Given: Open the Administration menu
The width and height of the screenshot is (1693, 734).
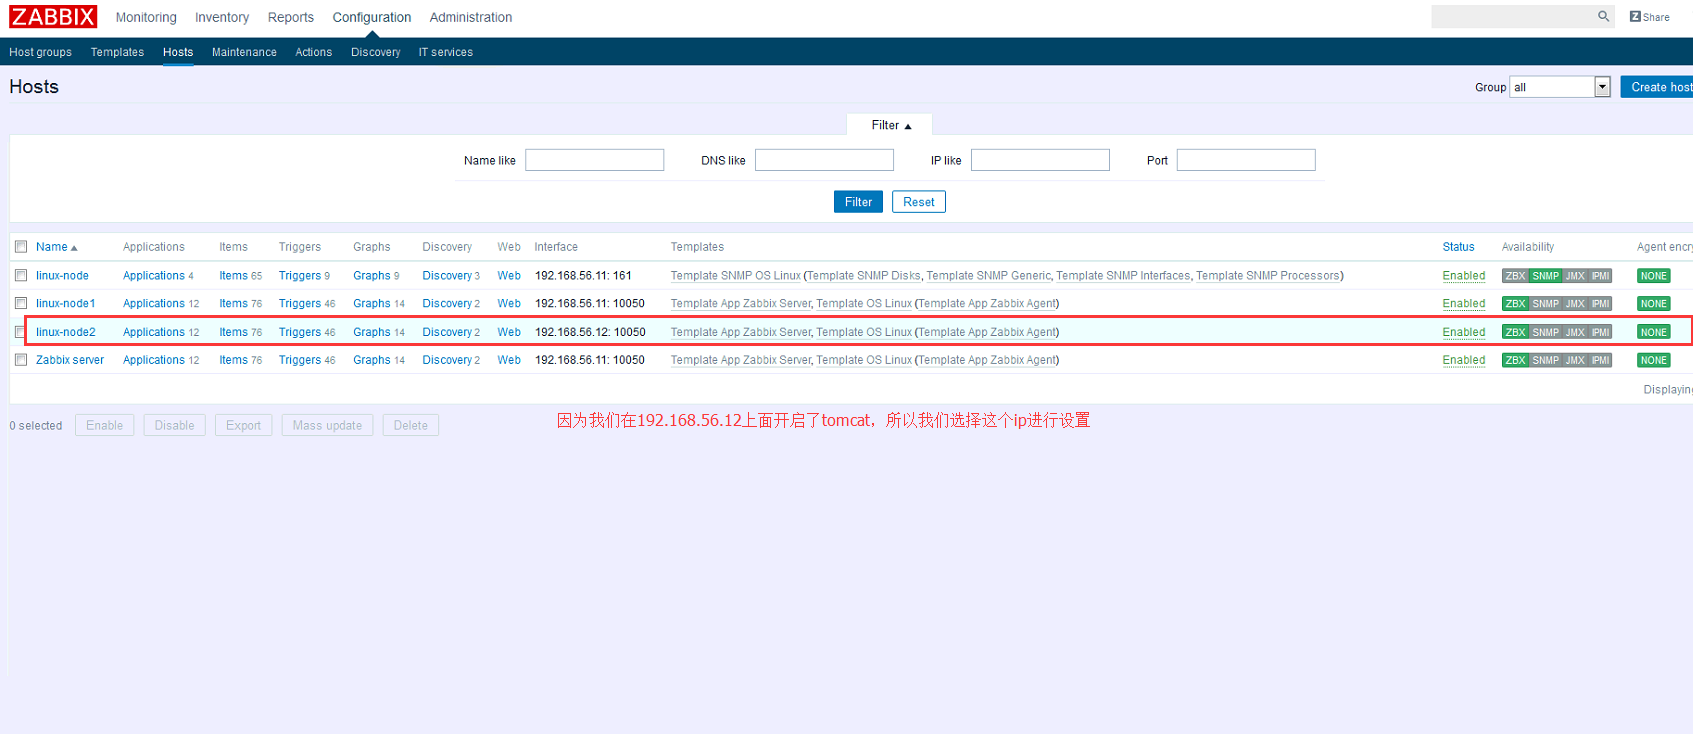Looking at the screenshot, I should pos(471,17).
